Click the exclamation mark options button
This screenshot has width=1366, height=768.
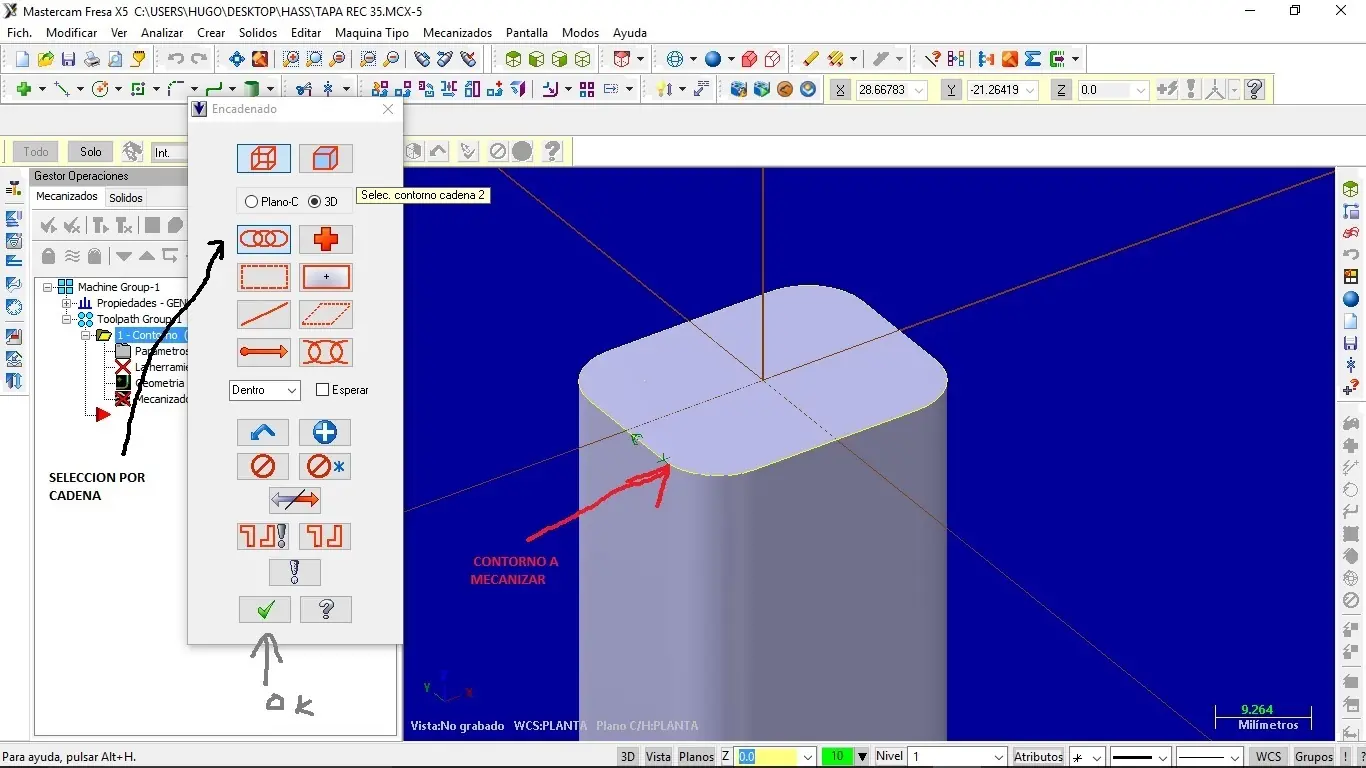pyautogui.click(x=295, y=572)
